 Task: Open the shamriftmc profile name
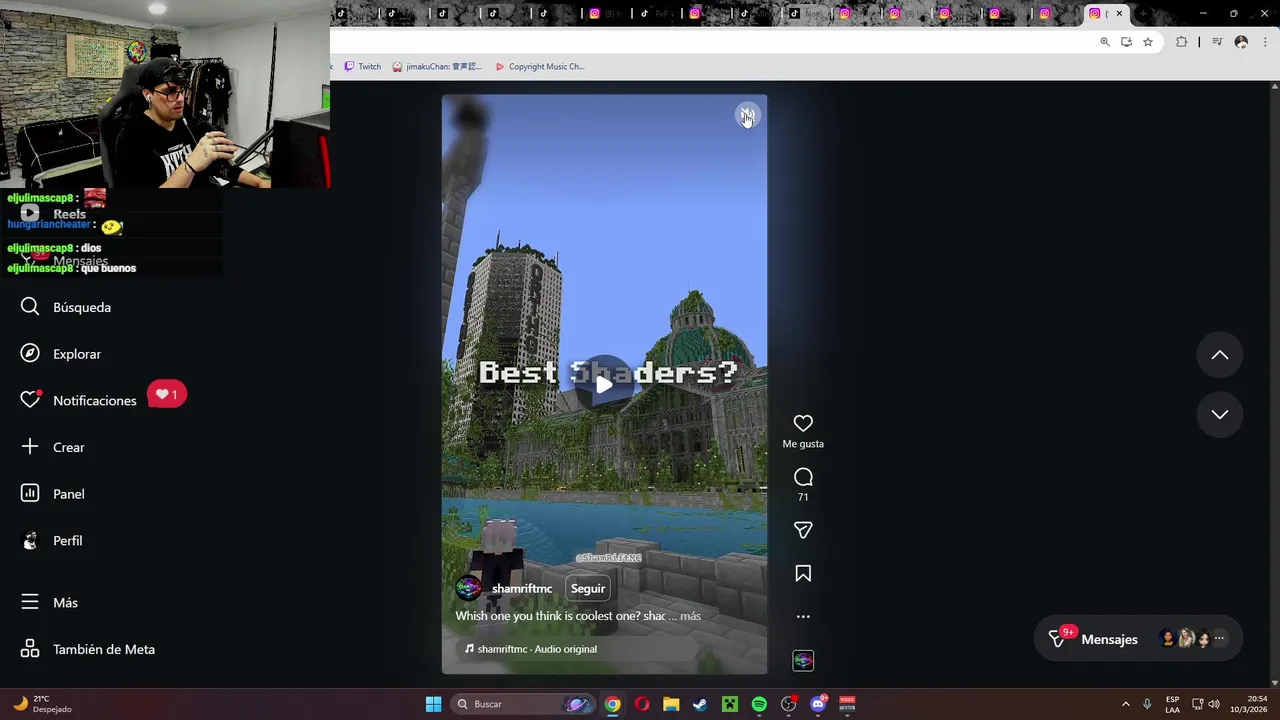pos(522,589)
